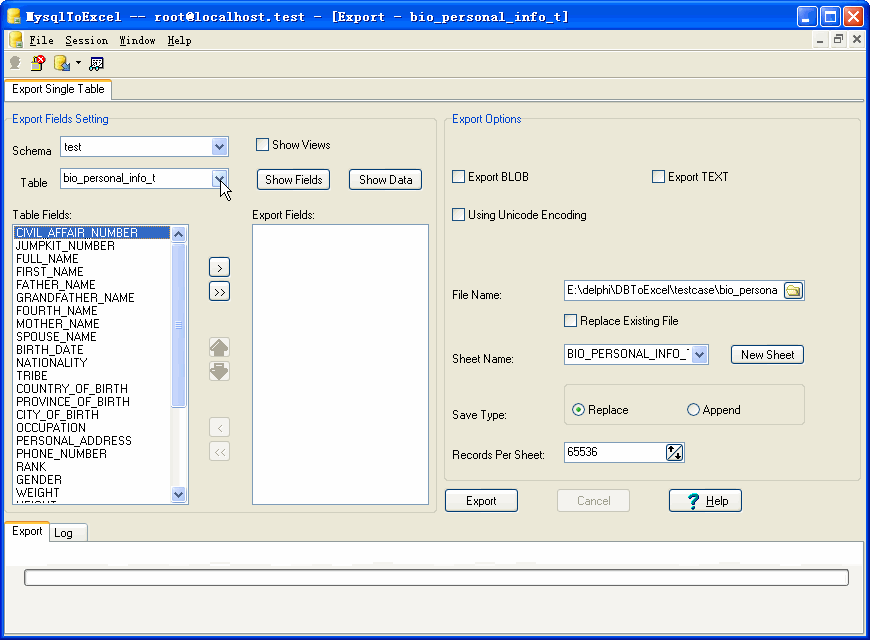Viewport: 870px width, 640px height.
Task: Add all fields with the >> button
Action: click(x=220, y=291)
